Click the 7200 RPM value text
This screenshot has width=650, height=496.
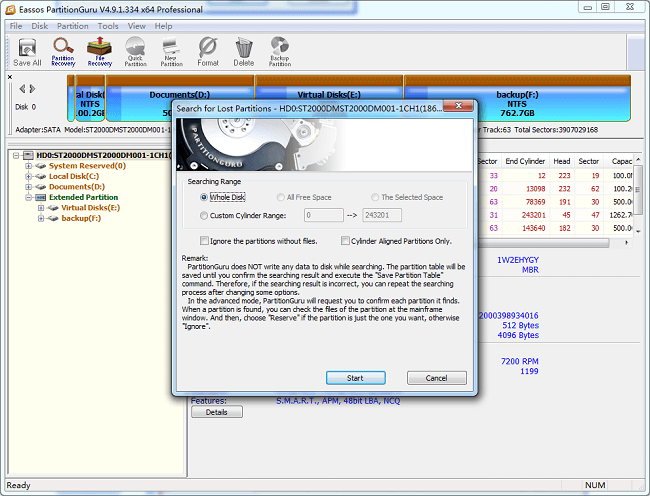pyautogui.click(x=519, y=361)
